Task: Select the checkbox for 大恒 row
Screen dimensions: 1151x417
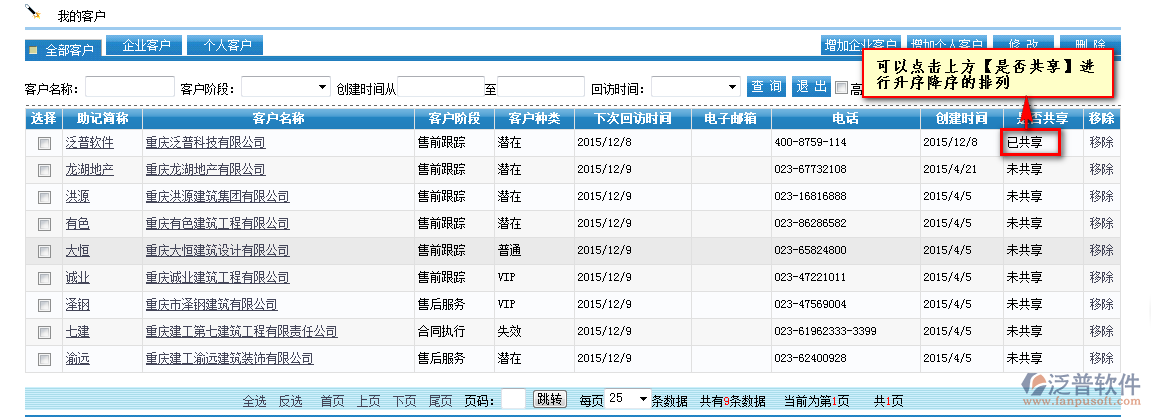Action: pyautogui.click(x=44, y=251)
